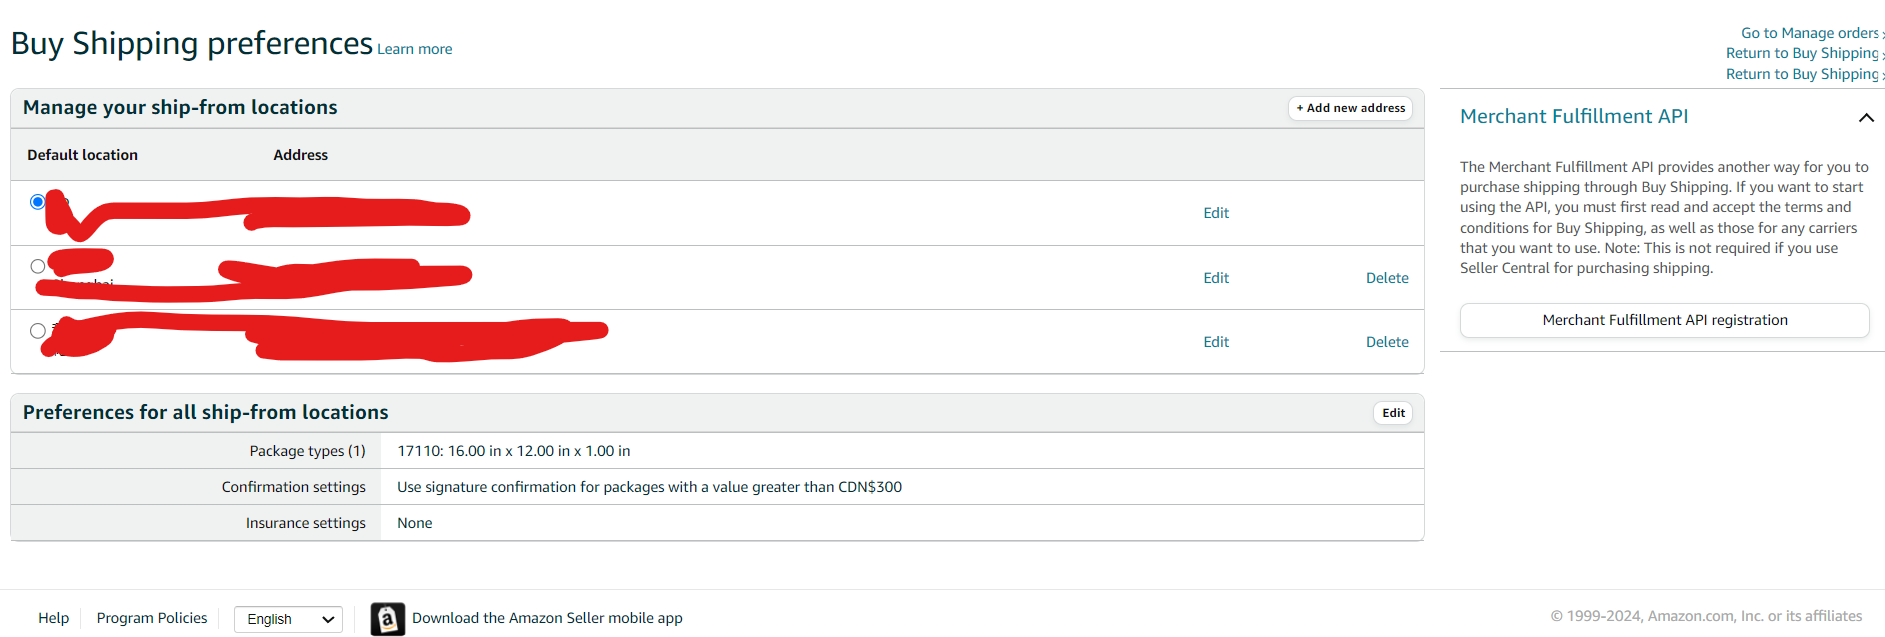Edit the third ship-from address
Image resolution: width=1885 pixels, height=637 pixels.
[1216, 342]
